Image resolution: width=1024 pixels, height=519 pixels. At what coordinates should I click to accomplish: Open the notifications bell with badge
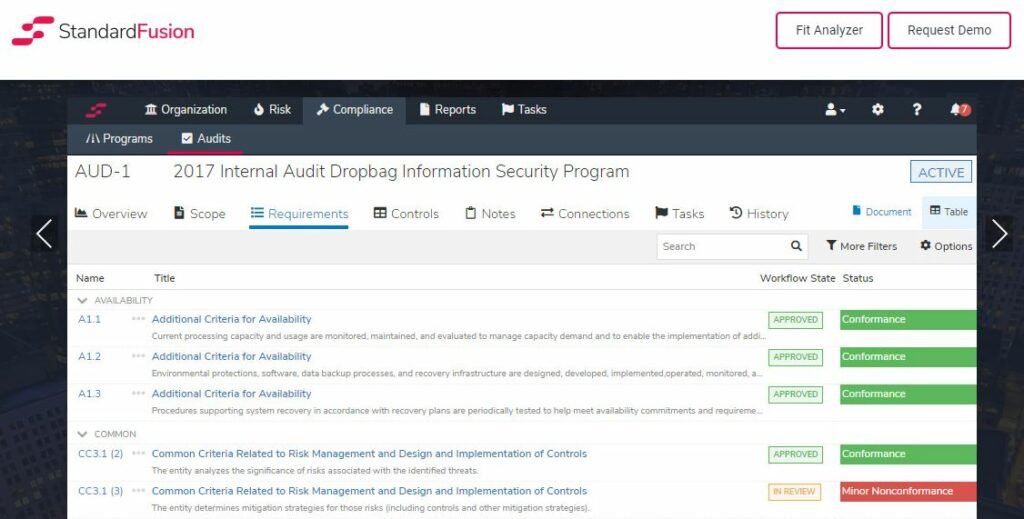pos(959,110)
